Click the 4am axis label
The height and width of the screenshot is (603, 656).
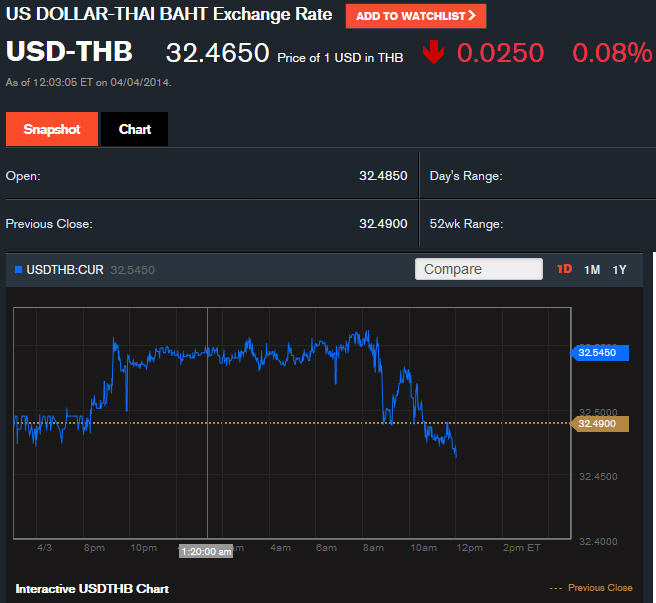click(x=280, y=548)
